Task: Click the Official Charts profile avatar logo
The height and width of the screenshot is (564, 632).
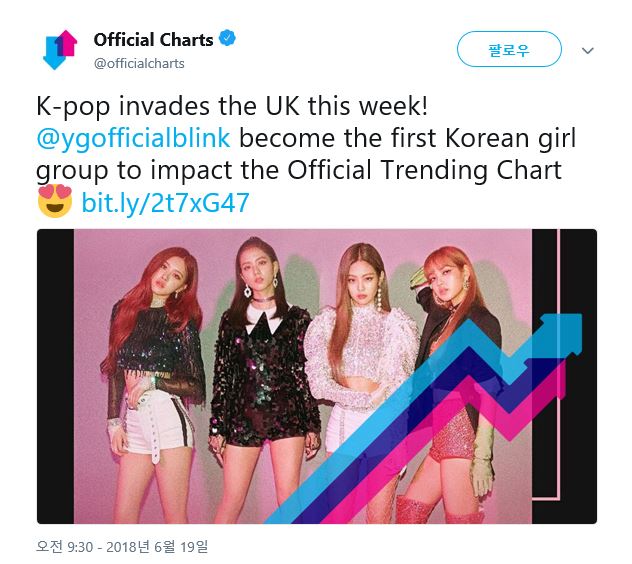Action: (x=60, y=49)
